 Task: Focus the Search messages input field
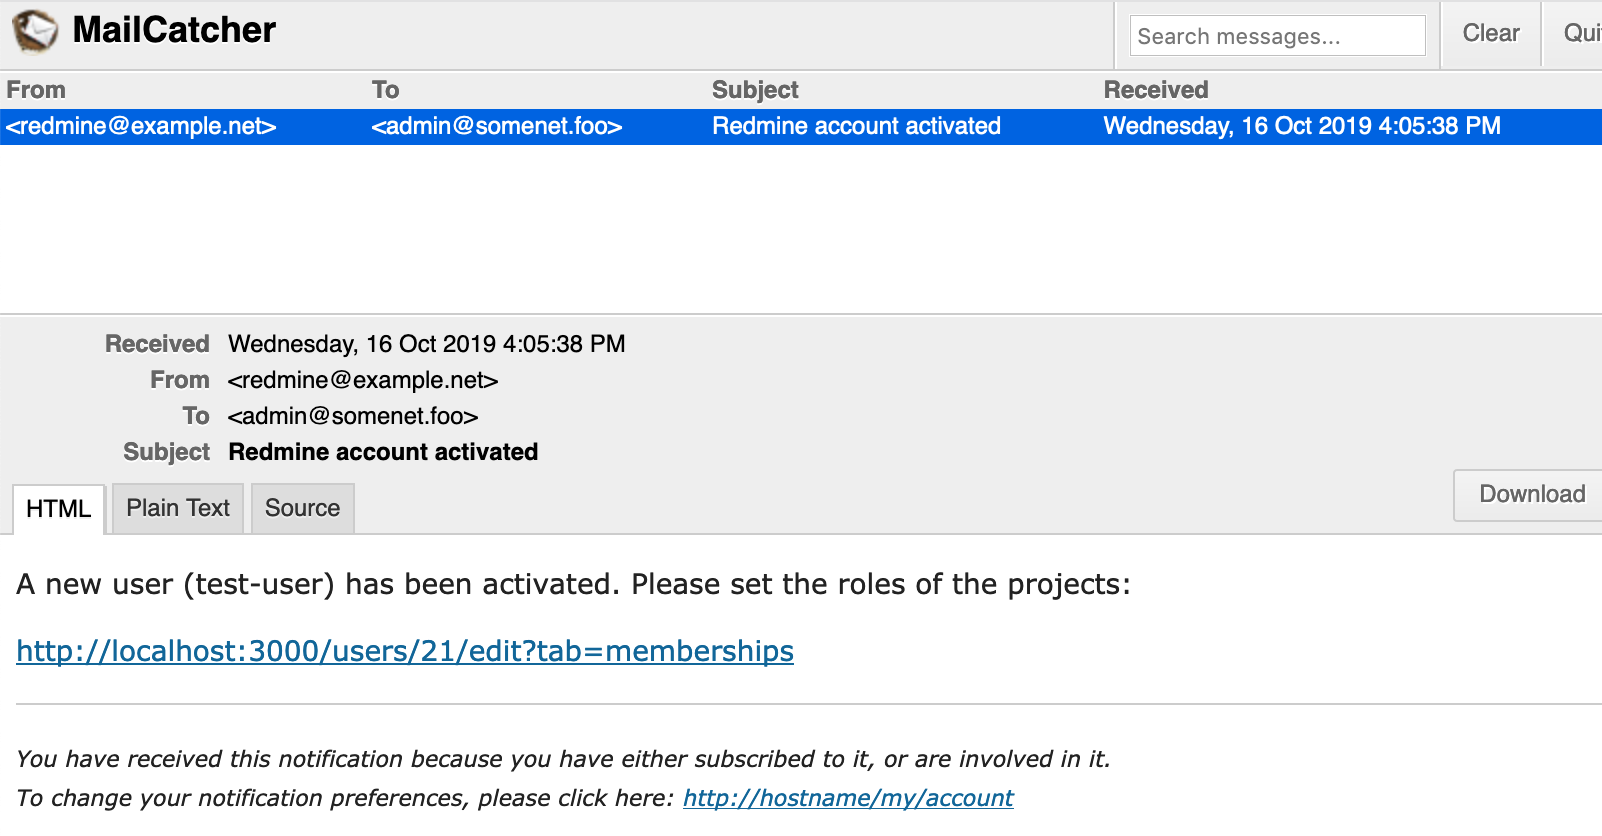point(1277,36)
